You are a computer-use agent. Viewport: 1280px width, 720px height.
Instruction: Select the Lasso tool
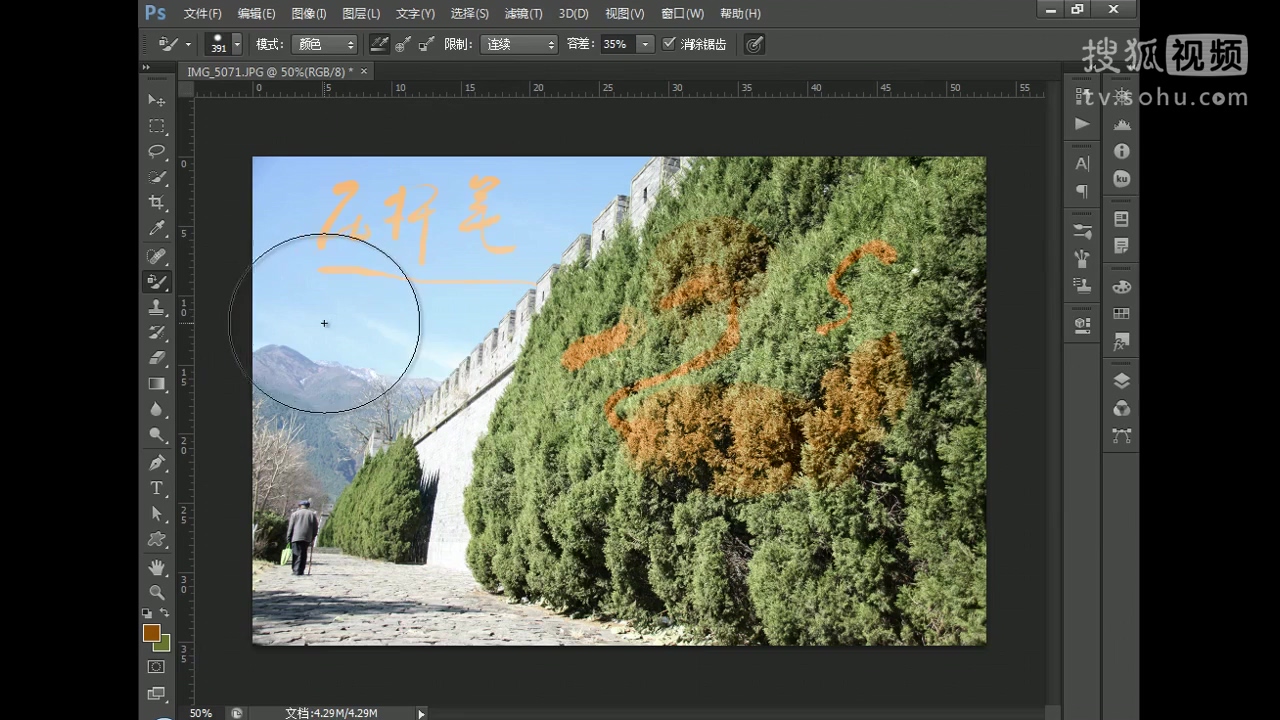157,151
